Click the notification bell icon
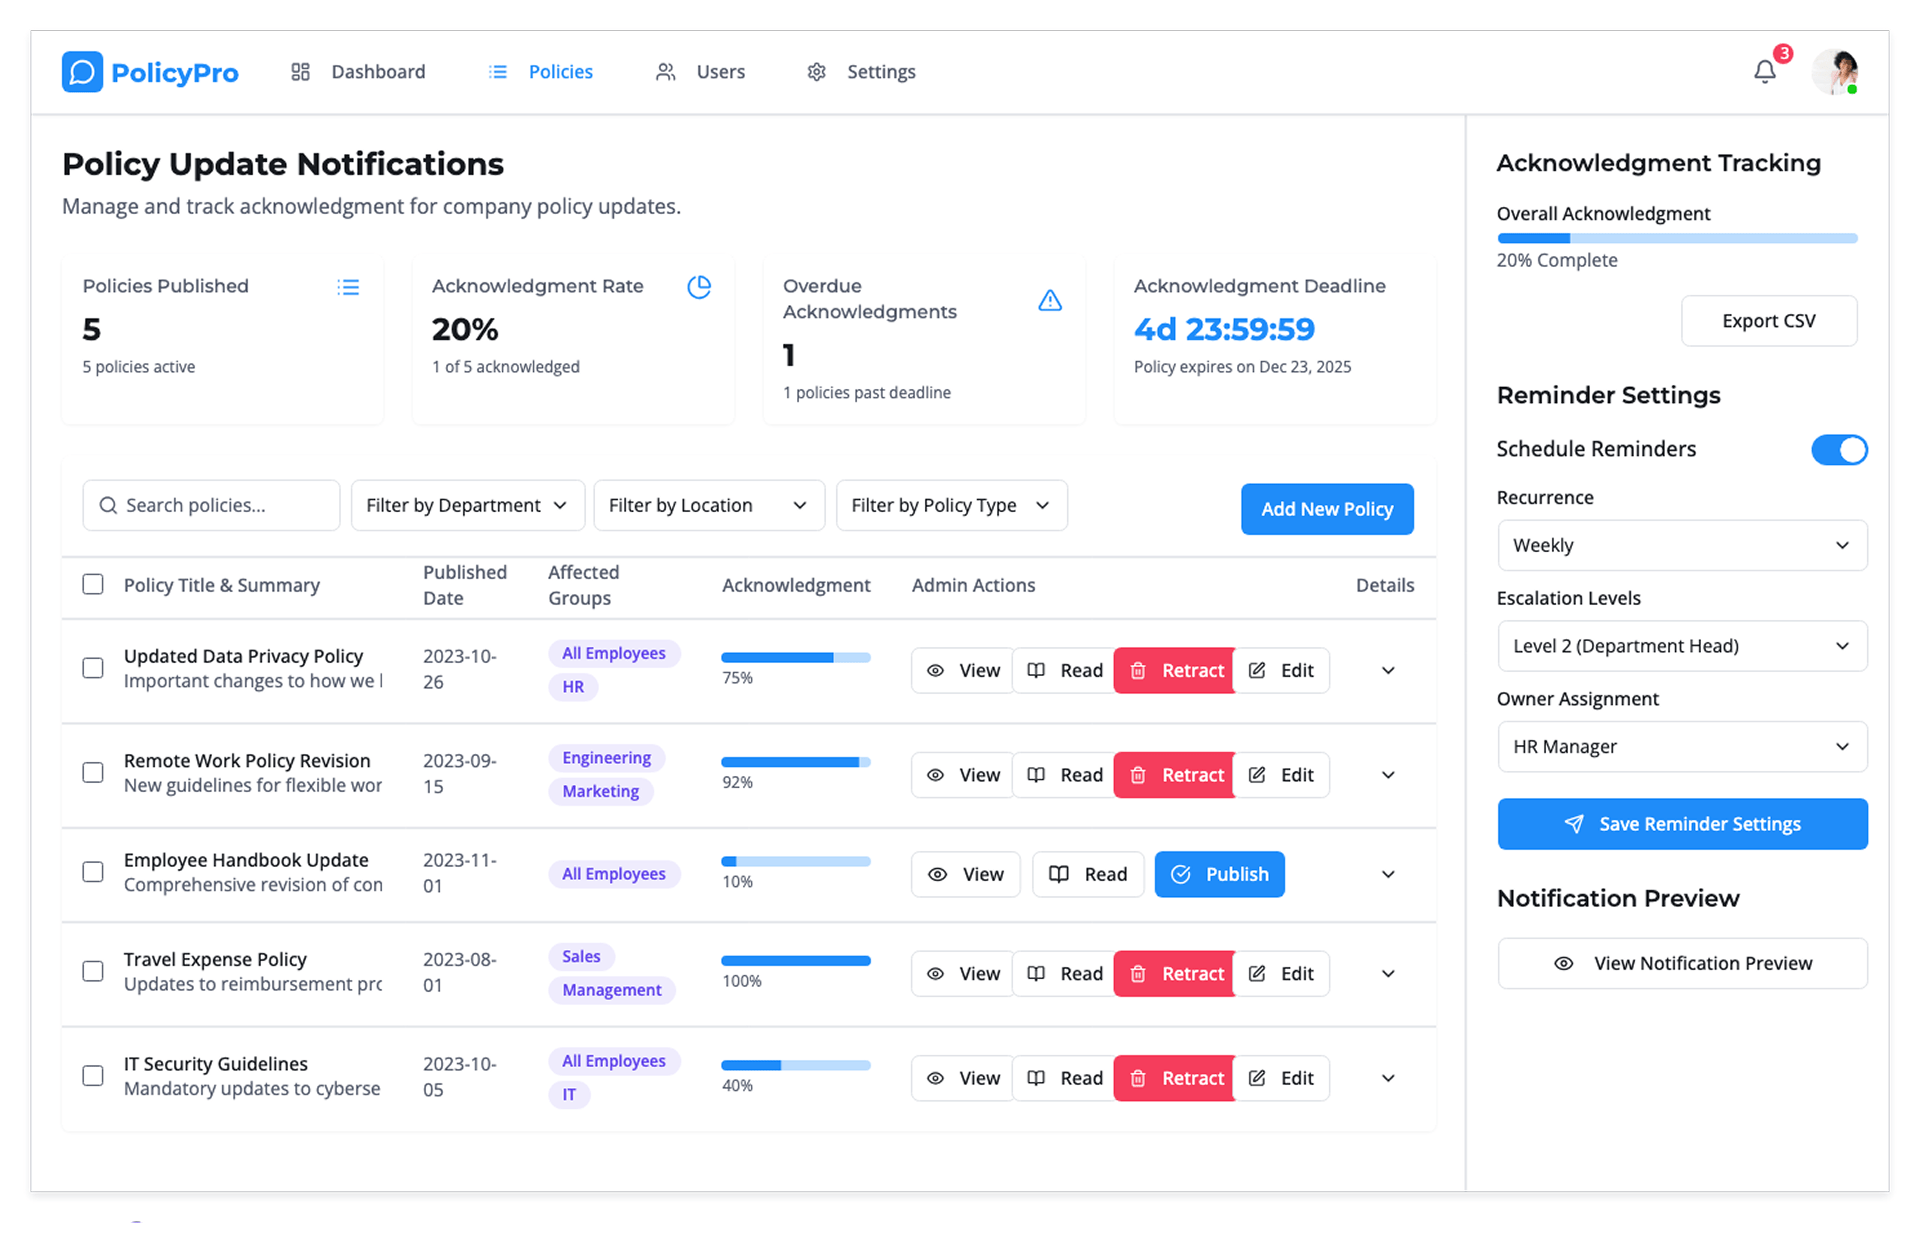1920x1248 pixels. click(1765, 72)
